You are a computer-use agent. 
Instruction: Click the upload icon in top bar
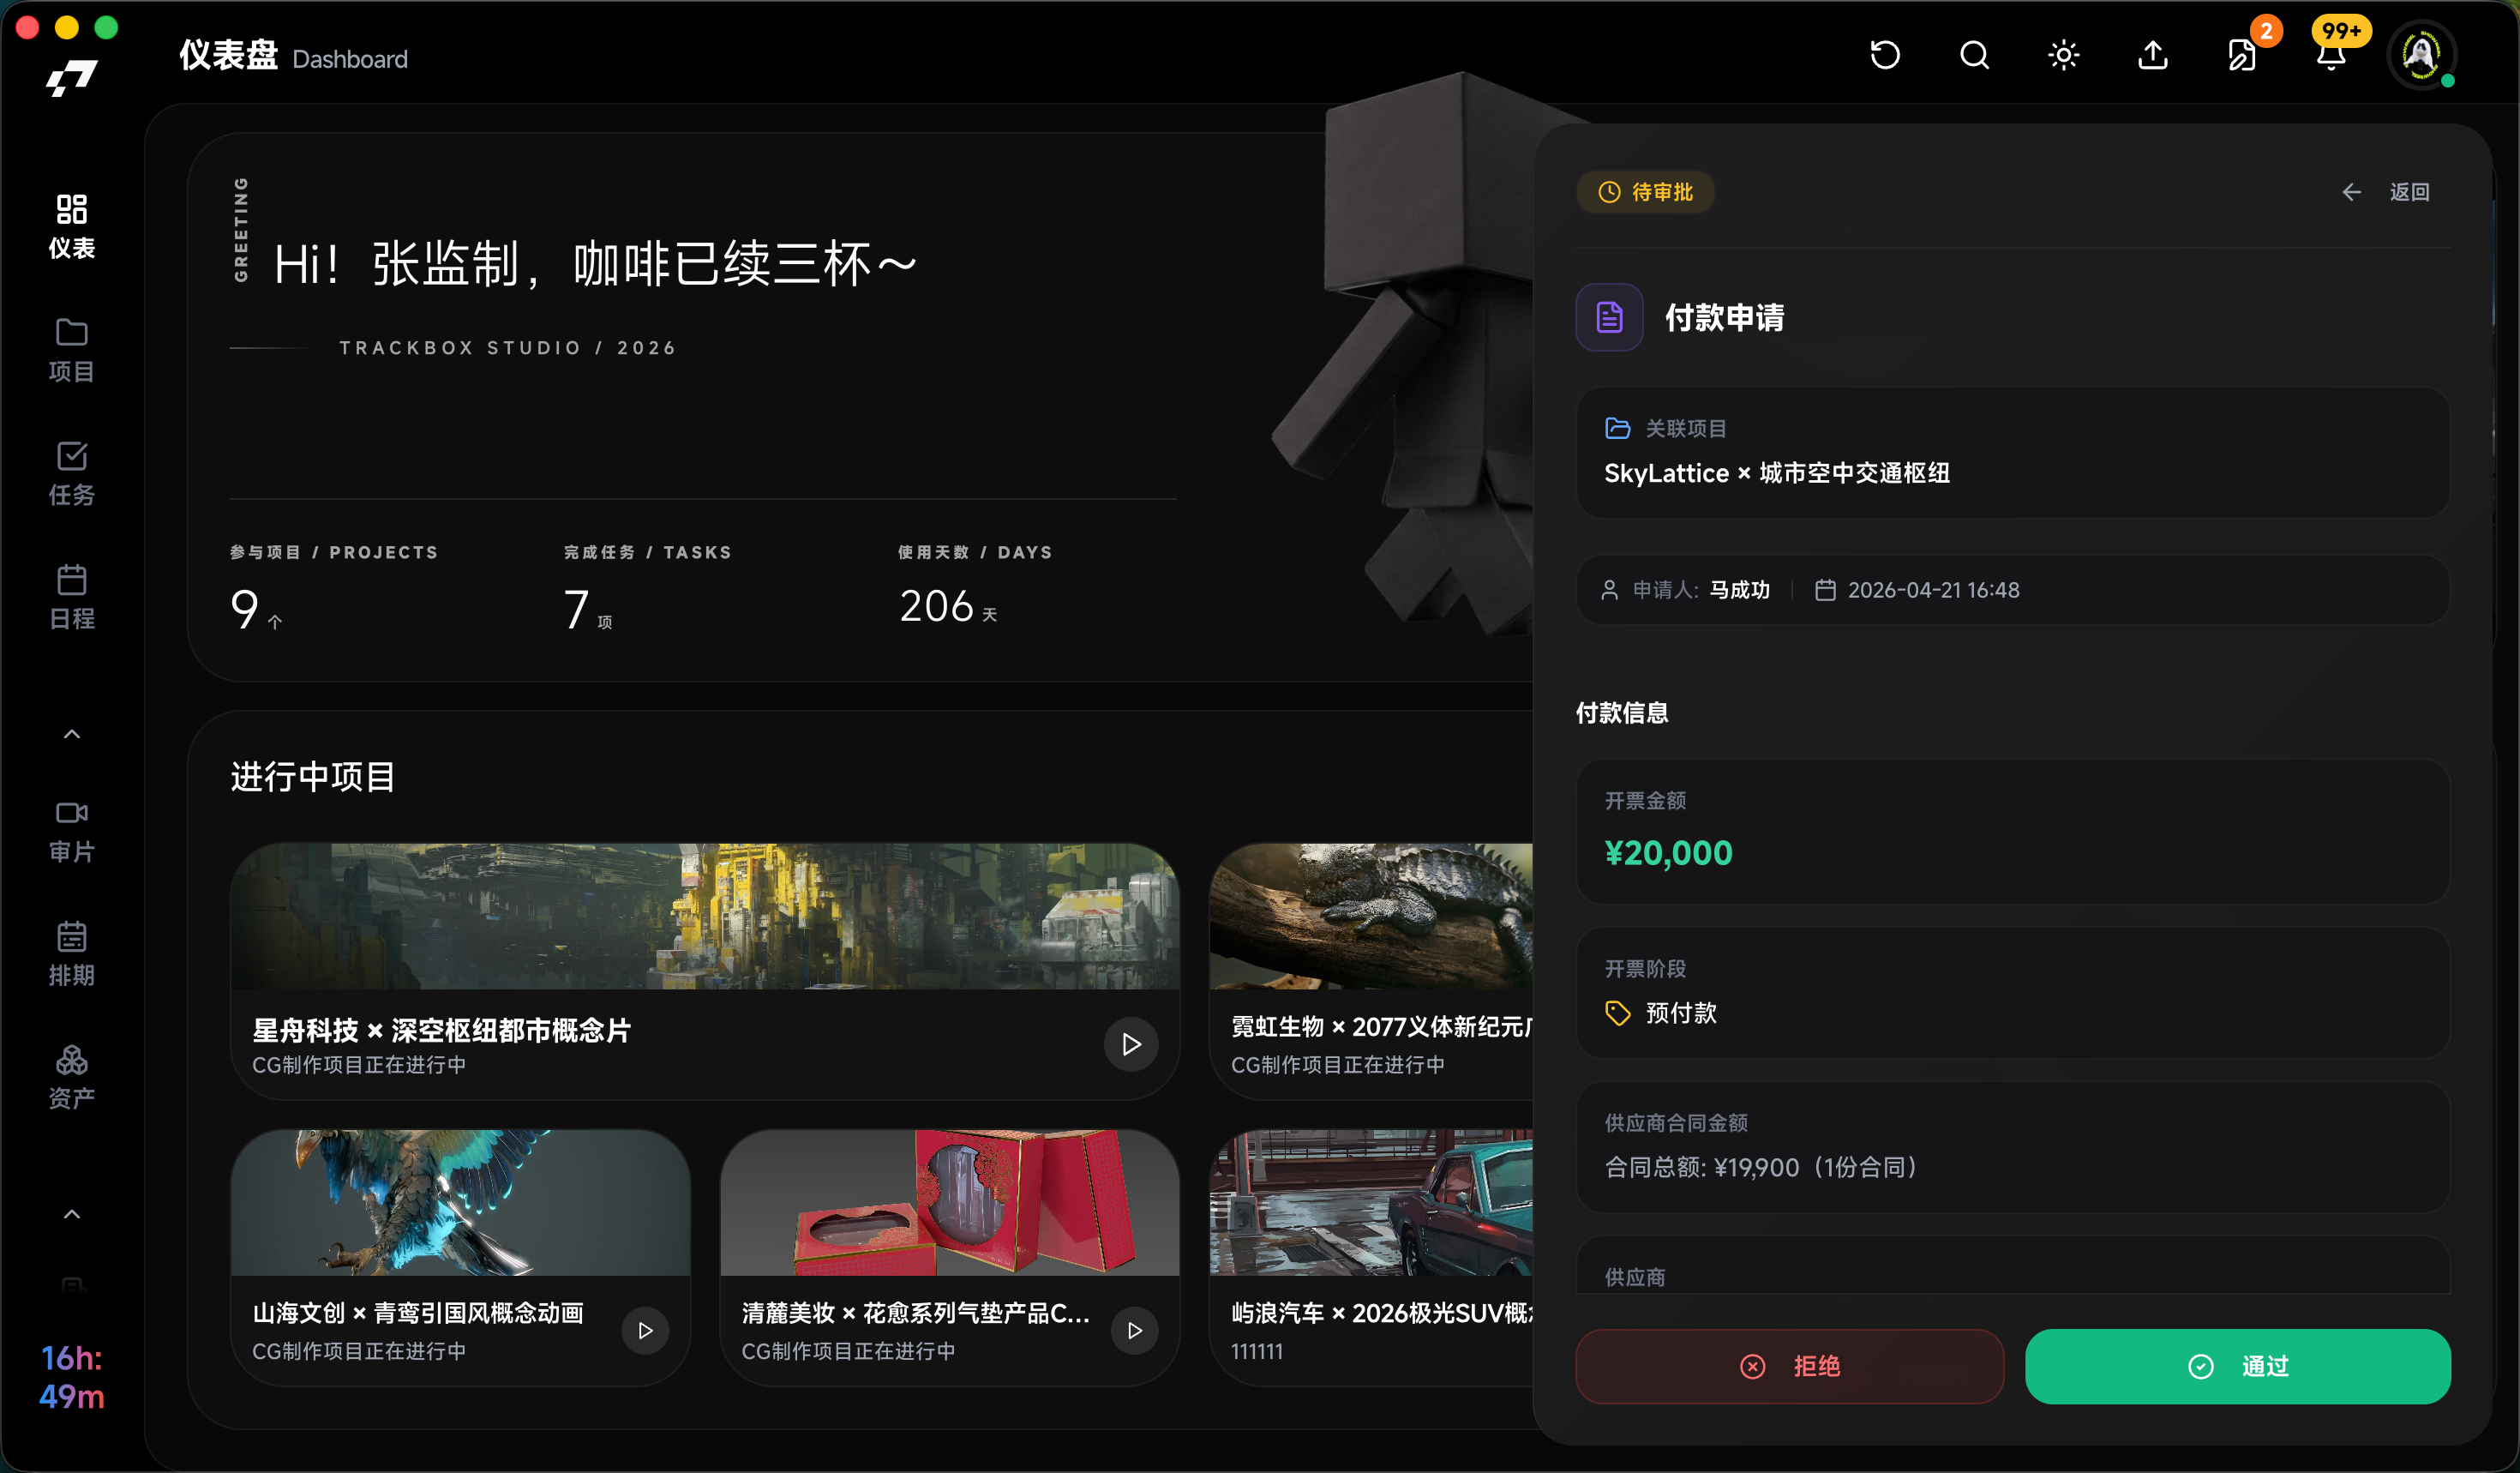2152,55
